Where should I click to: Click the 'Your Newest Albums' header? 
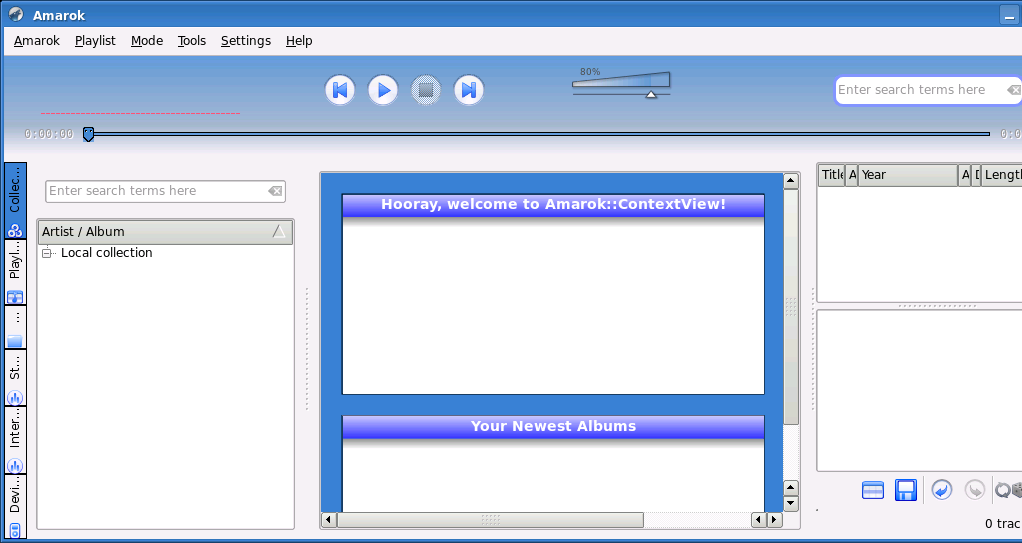553,426
